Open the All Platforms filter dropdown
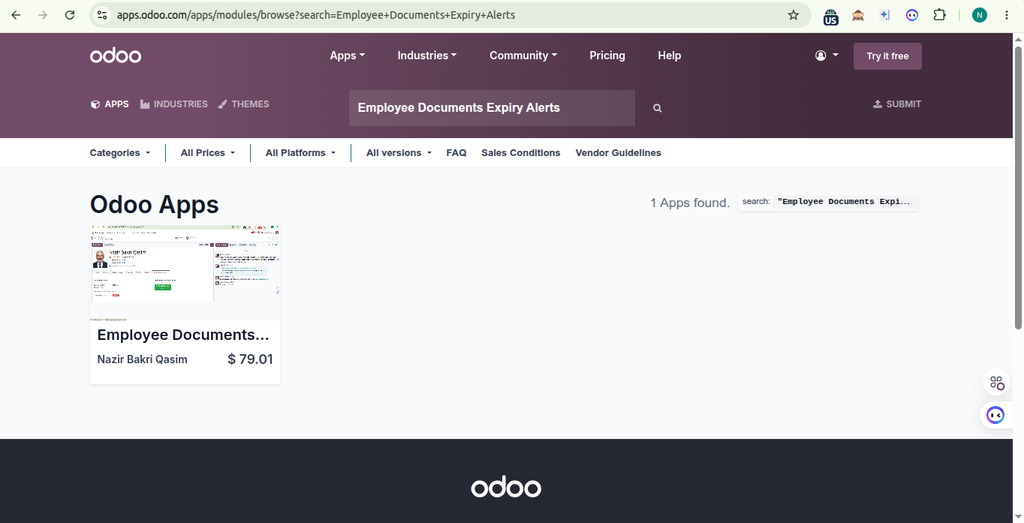The width and height of the screenshot is (1024, 523). 300,153
